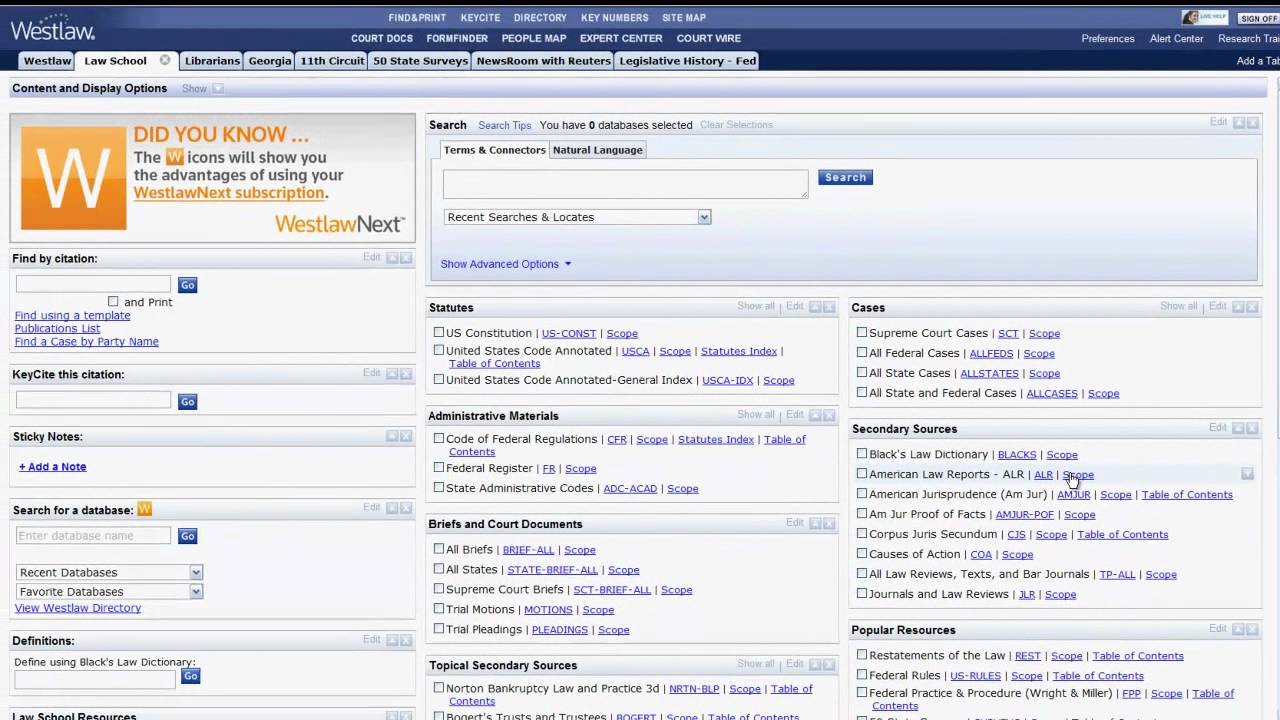The height and width of the screenshot is (720, 1280).
Task: Close the Search for a database panel
Action: [406, 508]
